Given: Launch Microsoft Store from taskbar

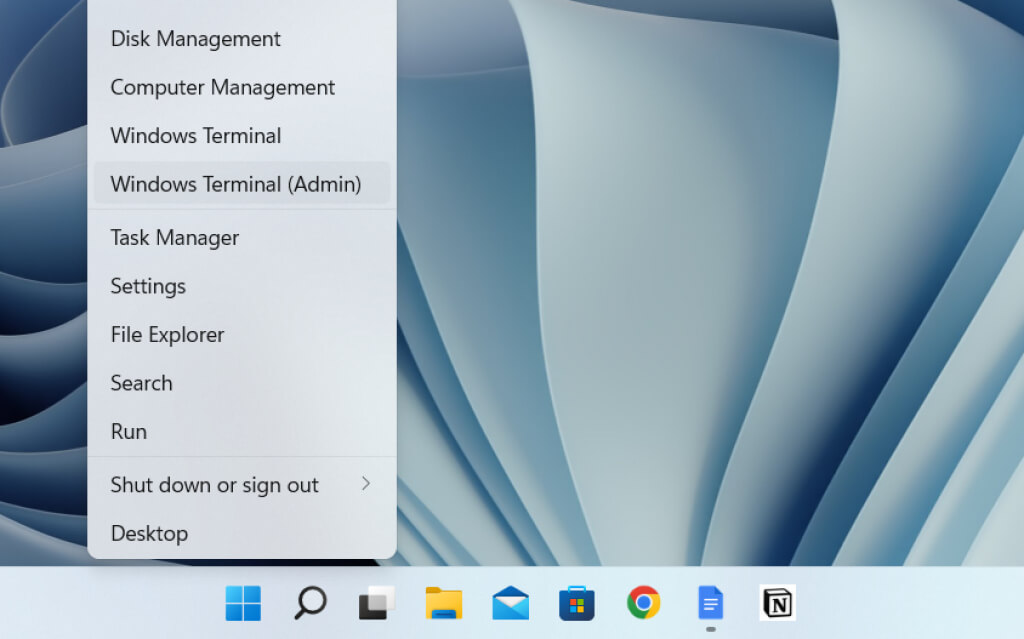Looking at the screenshot, I should 577,602.
